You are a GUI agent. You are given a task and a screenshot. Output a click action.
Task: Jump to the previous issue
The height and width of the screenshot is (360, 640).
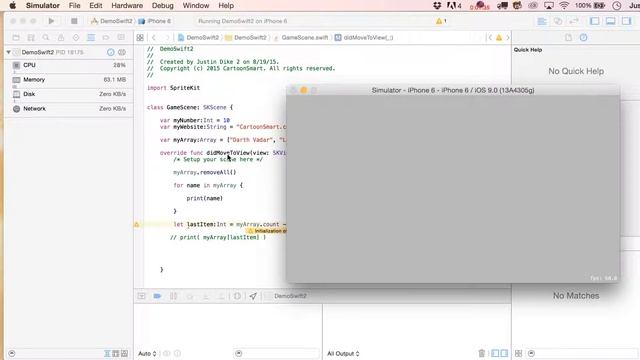pyautogui.click(x=490, y=38)
